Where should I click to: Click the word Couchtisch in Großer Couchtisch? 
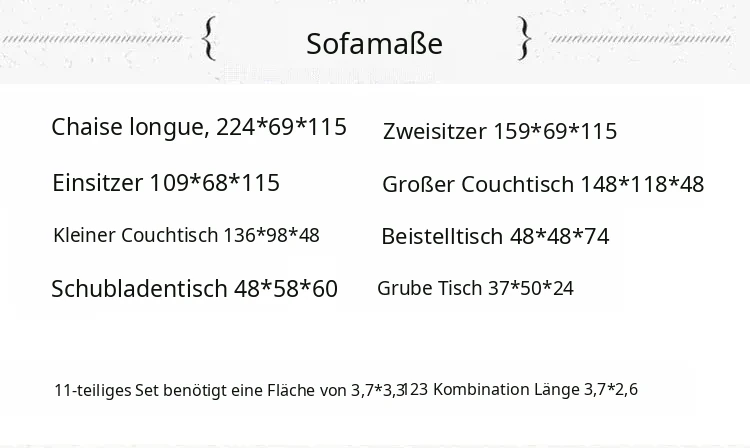pos(517,184)
